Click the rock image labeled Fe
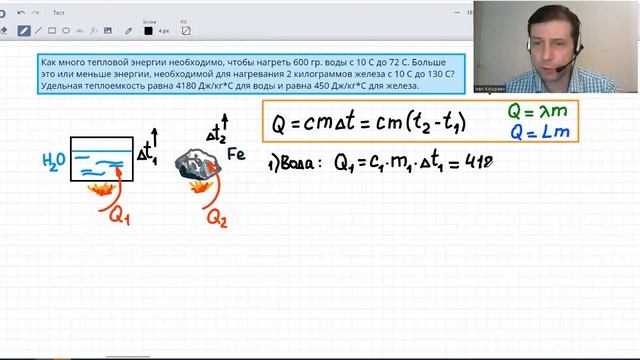 198,164
